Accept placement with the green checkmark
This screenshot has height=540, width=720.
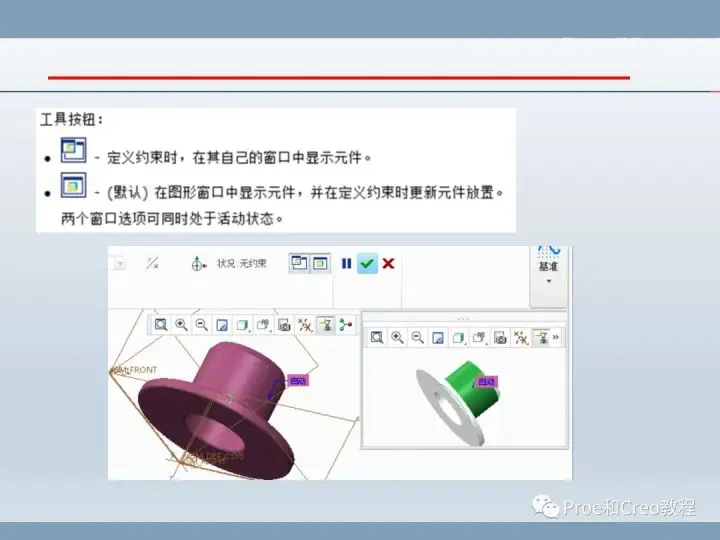pyautogui.click(x=367, y=264)
